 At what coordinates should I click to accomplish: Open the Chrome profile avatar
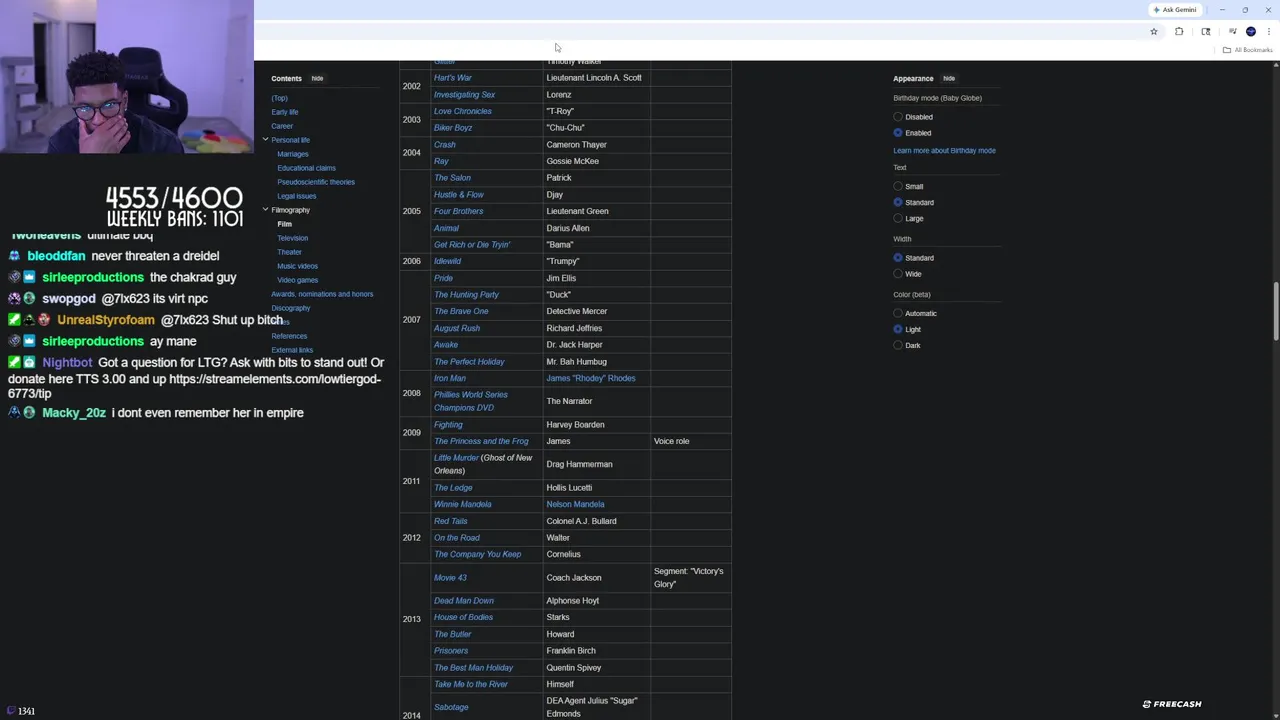[x=1251, y=32]
